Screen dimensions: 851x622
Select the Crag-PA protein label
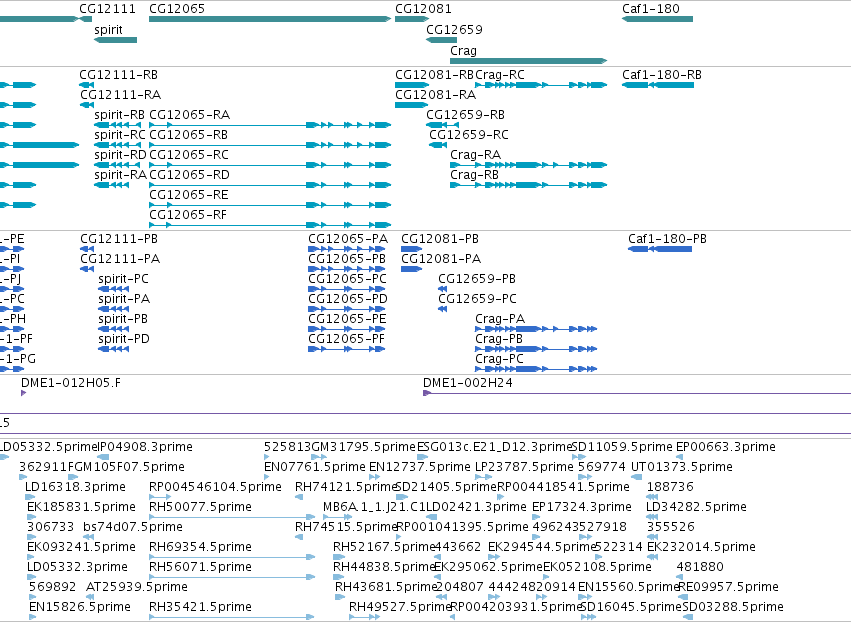(500, 319)
